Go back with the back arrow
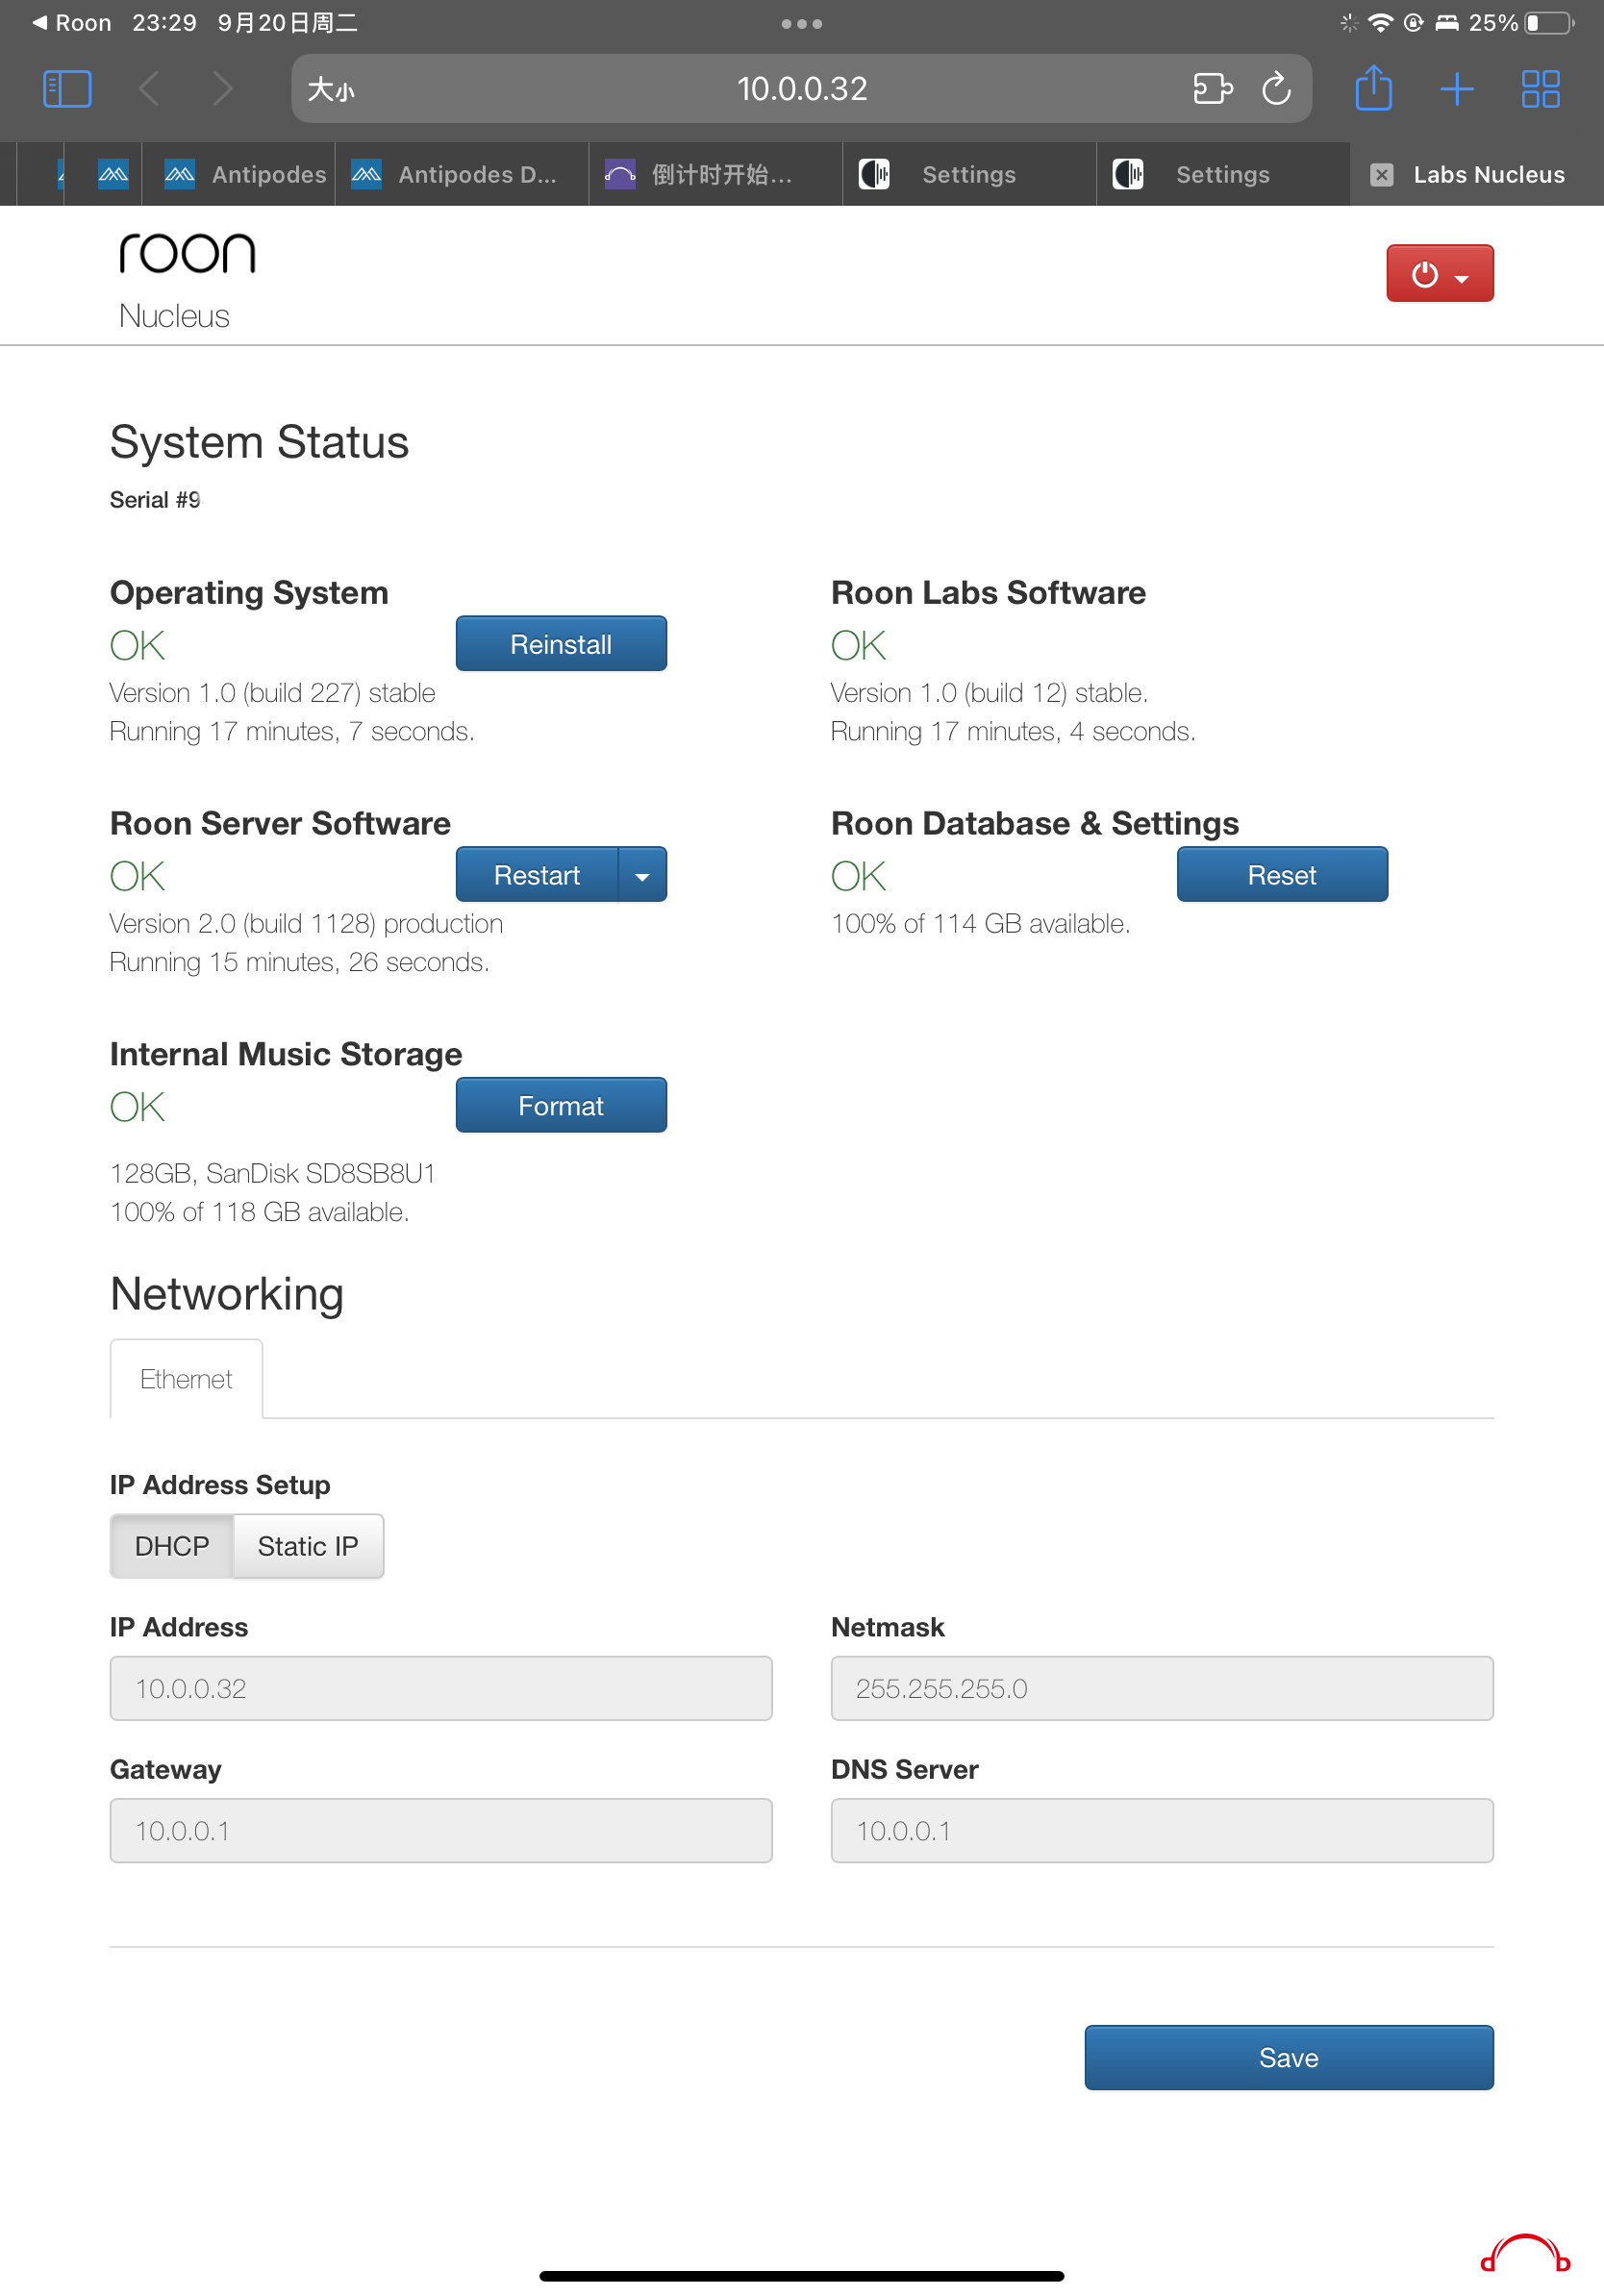This screenshot has width=1604, height=2296. [x=149, y=89]
